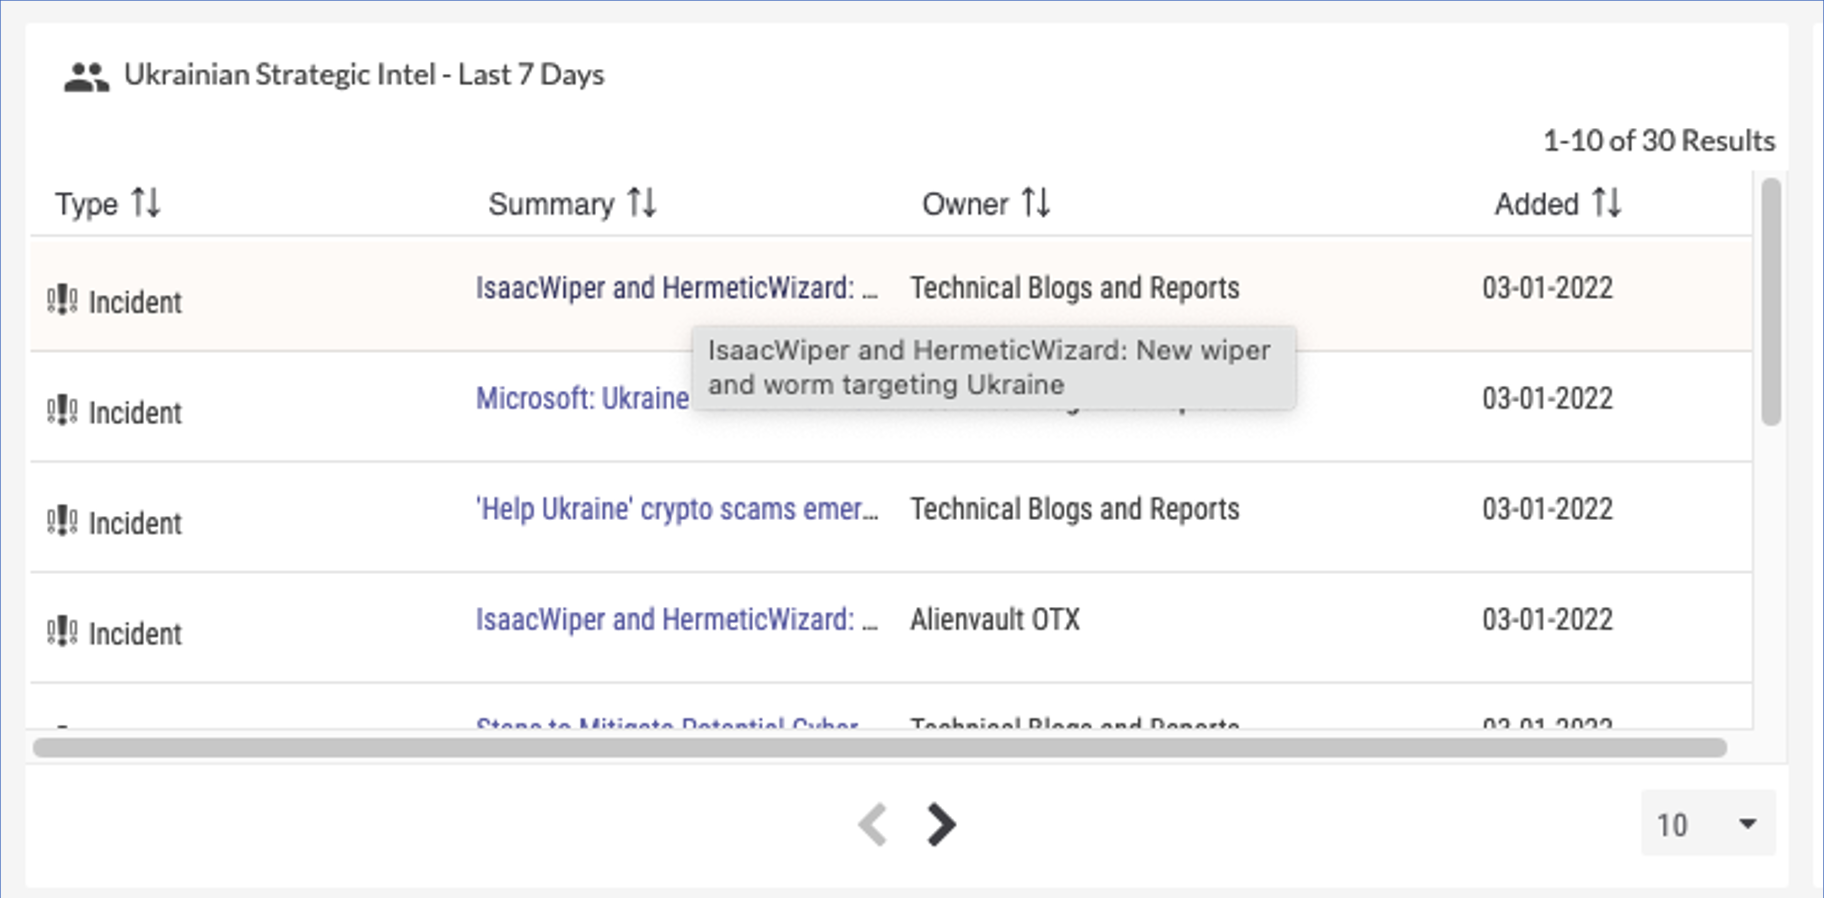This screenshot has width=1824, height=898.
Task: Click Ukrainian Strategic Intel - Last 7 Days title
Action: 364,75
